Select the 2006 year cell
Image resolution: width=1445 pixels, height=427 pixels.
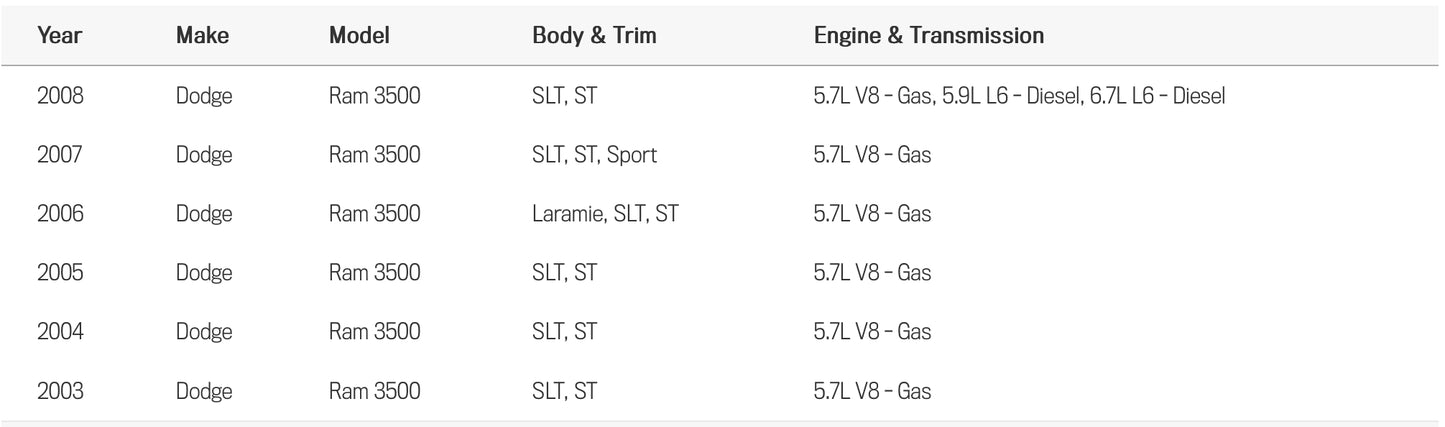pyautogui.click(x=60, y=214)
